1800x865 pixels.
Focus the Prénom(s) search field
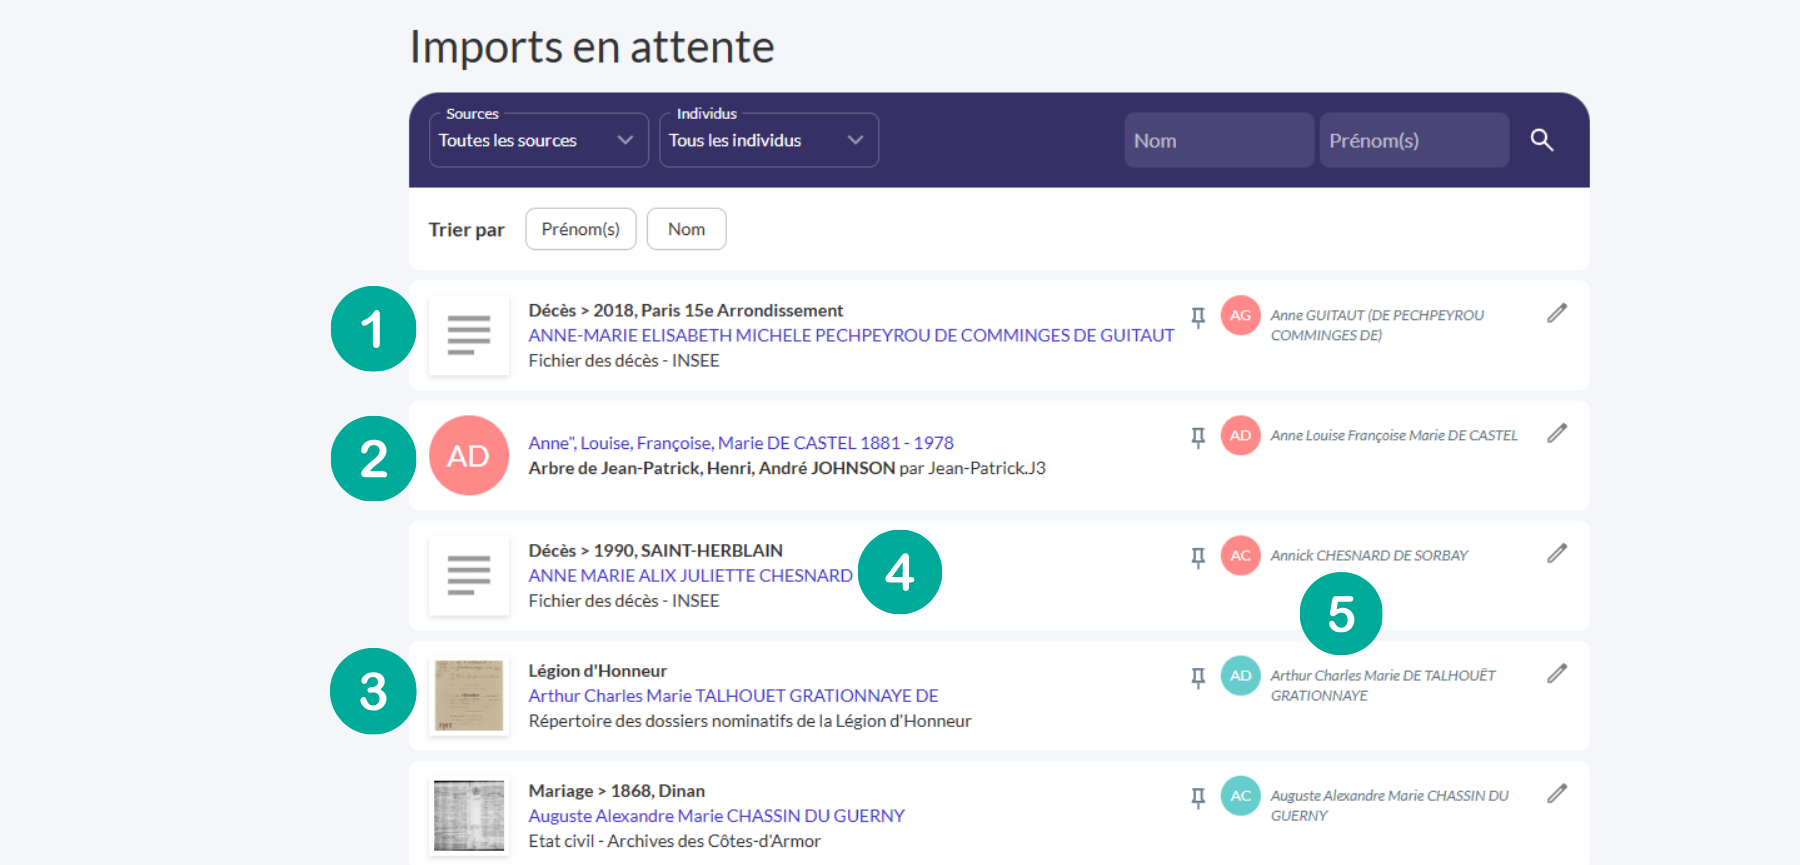pyautogui.click(x=1413, y=140)
